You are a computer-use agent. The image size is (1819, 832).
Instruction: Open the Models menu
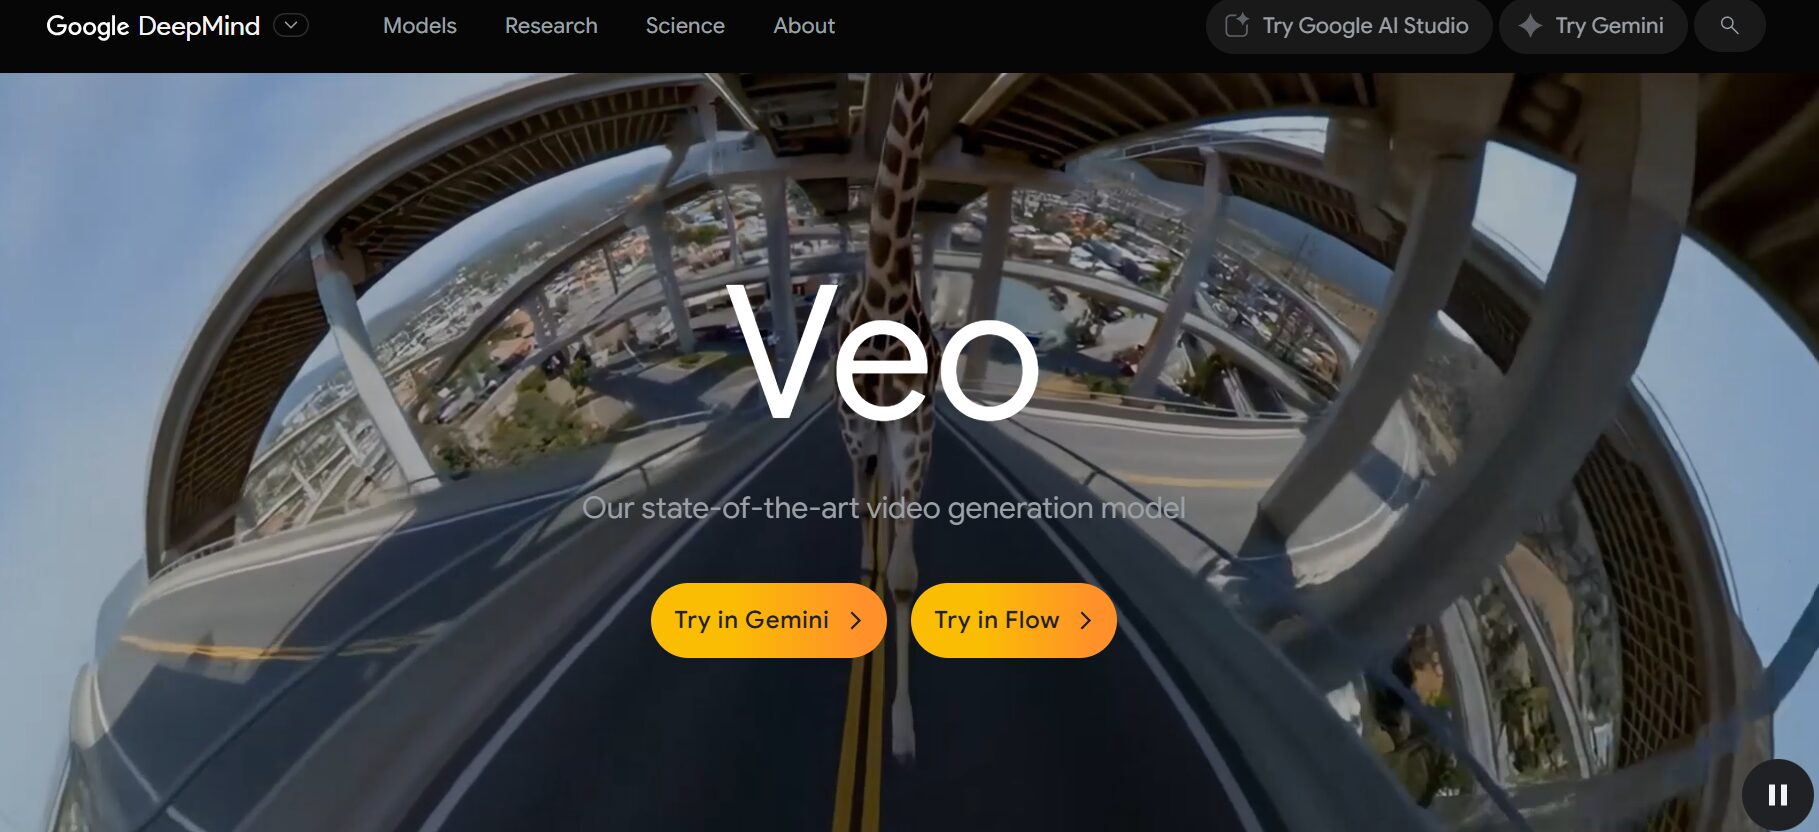(420, 26)
